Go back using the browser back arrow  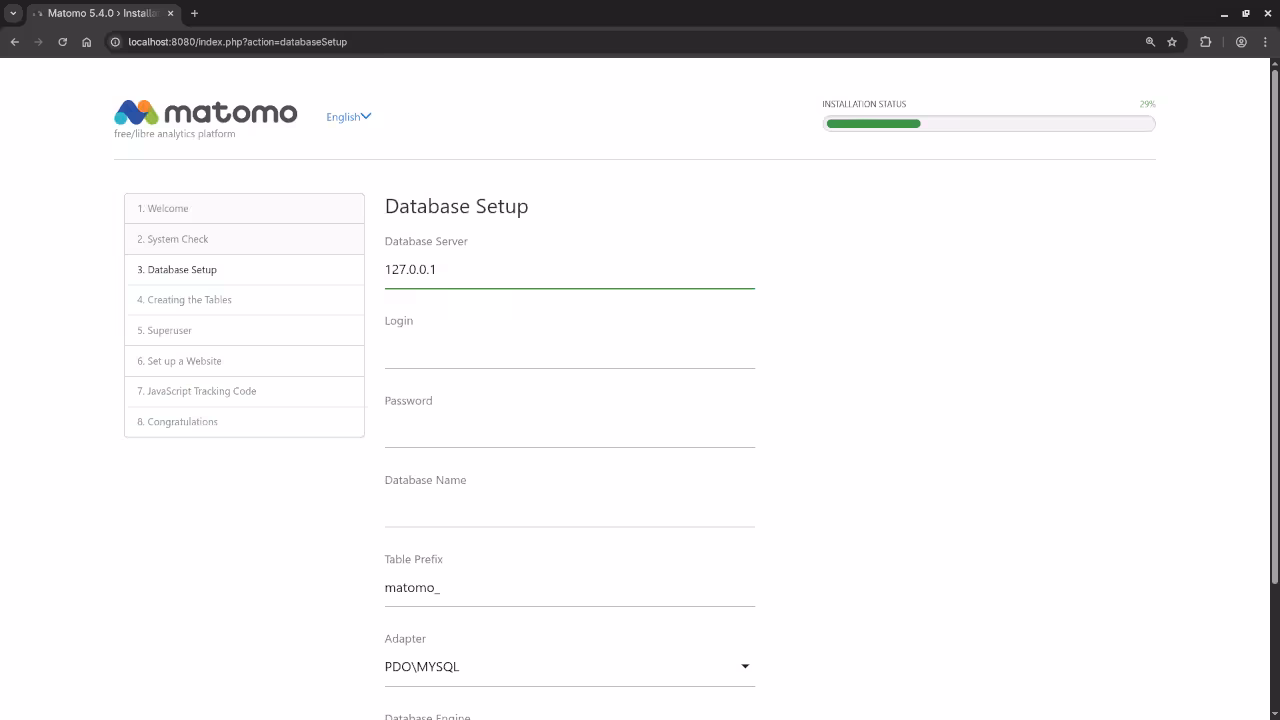14,42
